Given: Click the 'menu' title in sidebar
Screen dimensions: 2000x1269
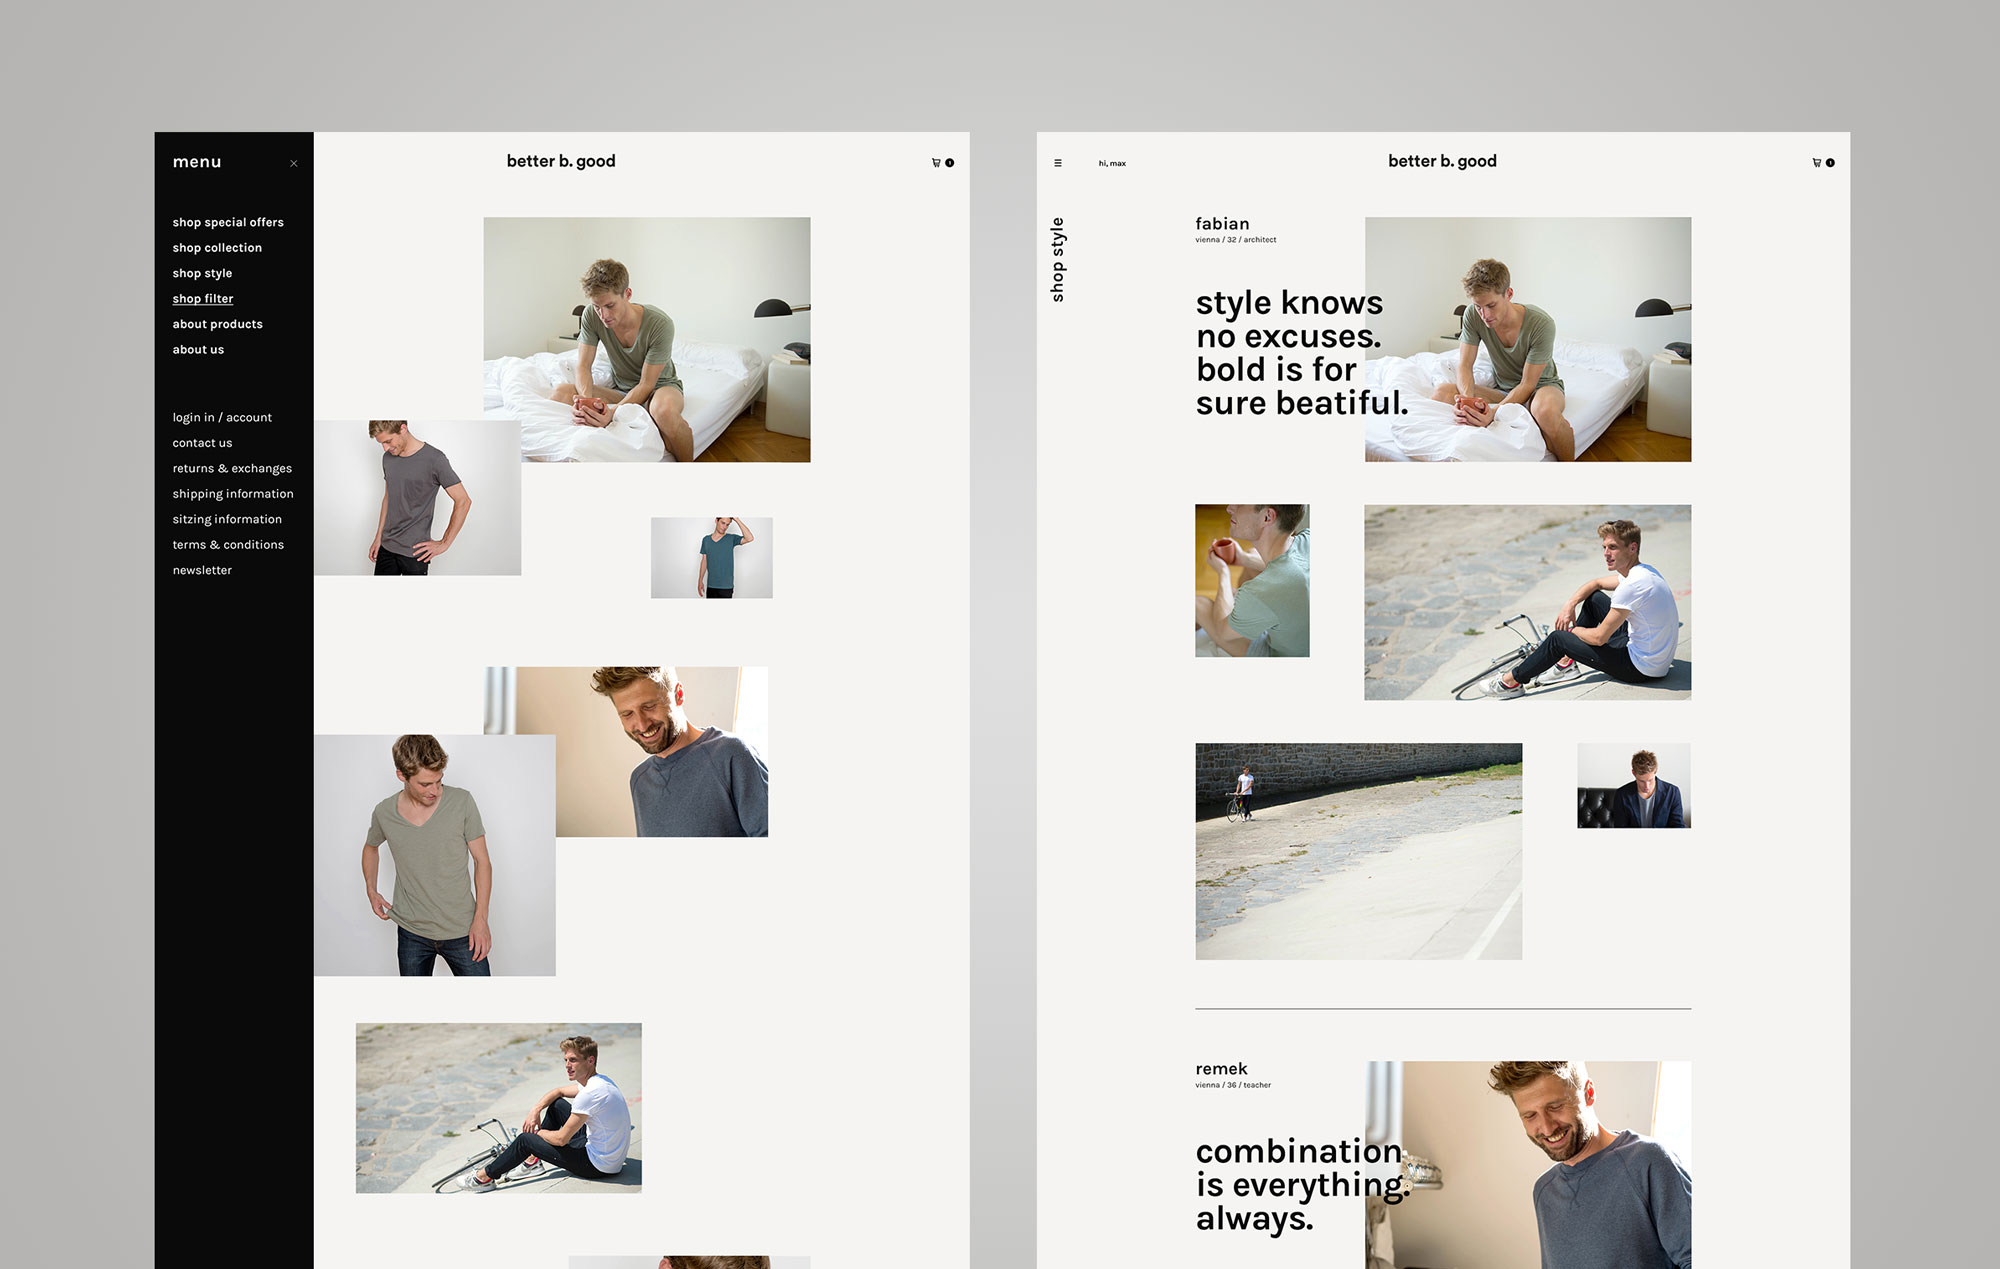Looking at the screenshot, I should tap(197, 162).
